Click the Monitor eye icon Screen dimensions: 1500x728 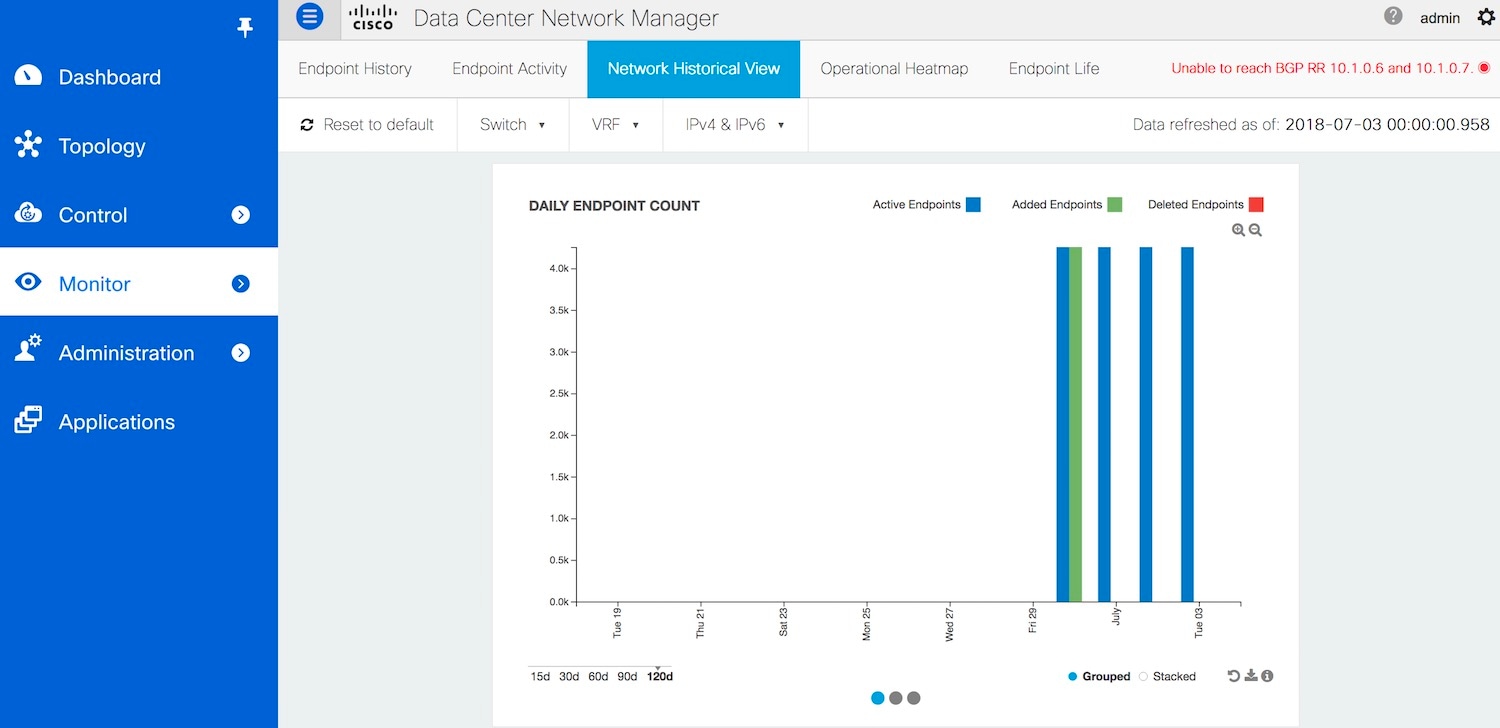[27, 282]
